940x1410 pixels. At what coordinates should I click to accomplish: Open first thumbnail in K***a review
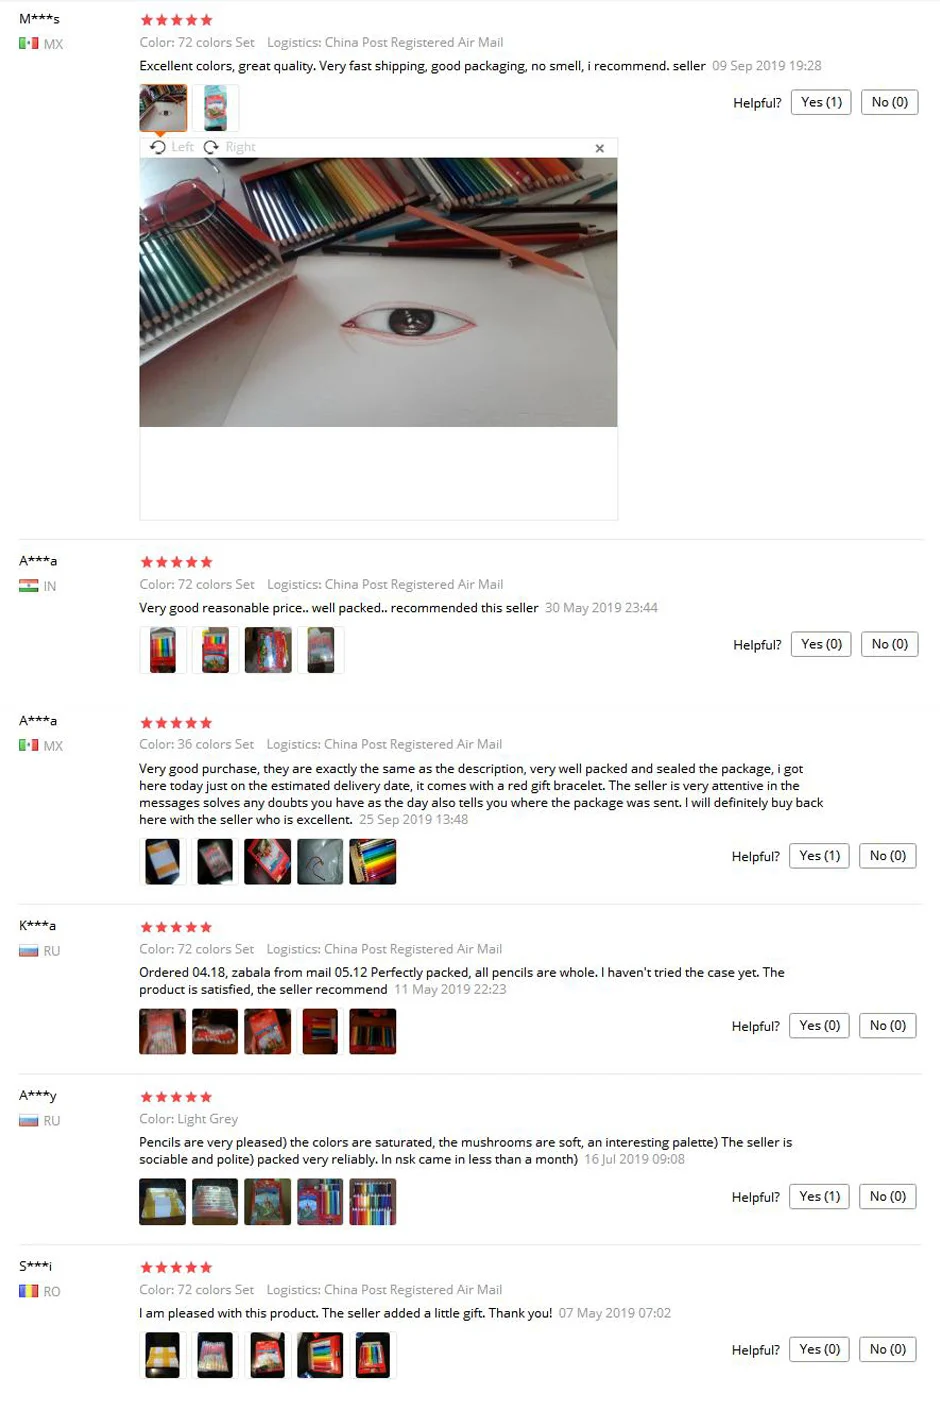(x=162, y=1031)
